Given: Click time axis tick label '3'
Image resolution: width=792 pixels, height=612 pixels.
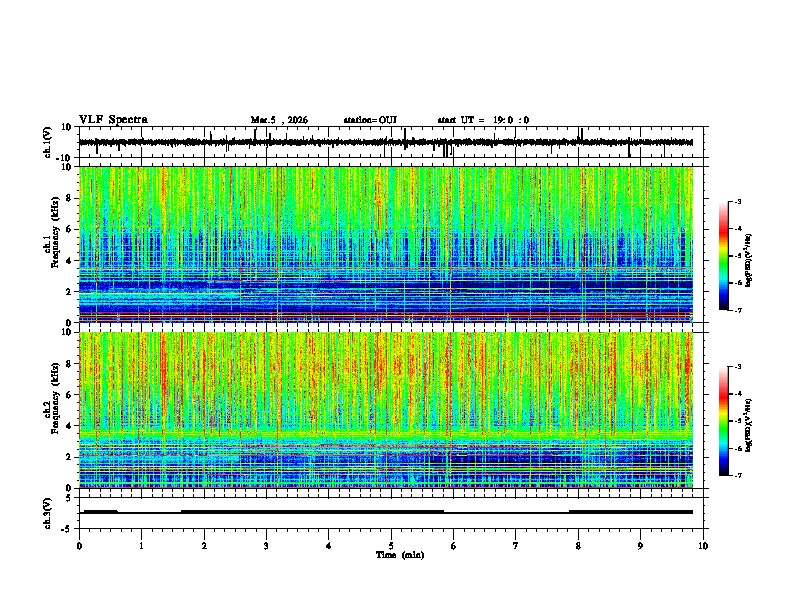Looking at the screenshot, I should 266,546.
